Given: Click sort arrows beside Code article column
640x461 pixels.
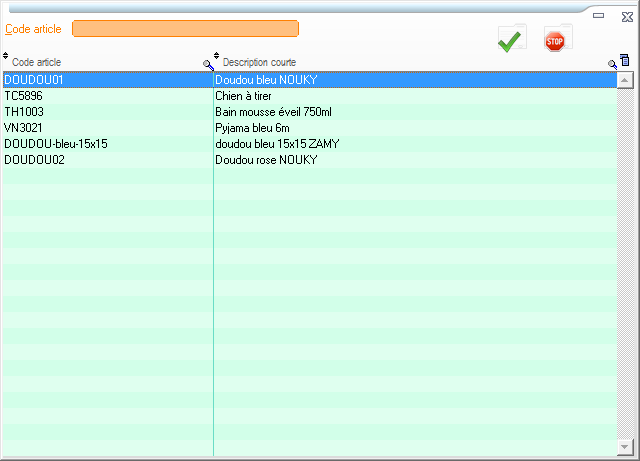Looking at the screenshot, I should [x=6, y=56].
